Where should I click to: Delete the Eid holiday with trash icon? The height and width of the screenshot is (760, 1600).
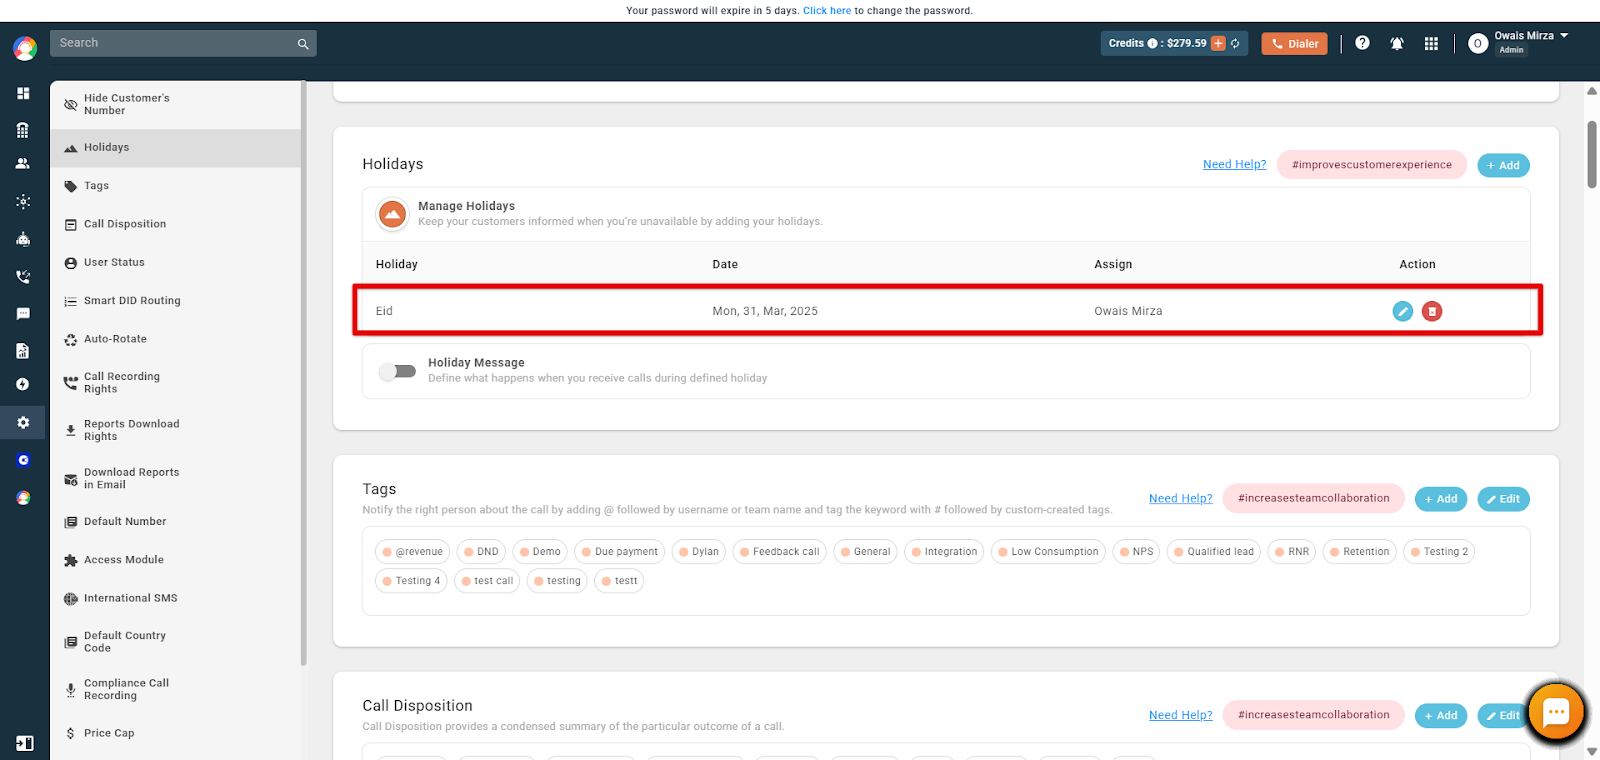[1432, 311]
